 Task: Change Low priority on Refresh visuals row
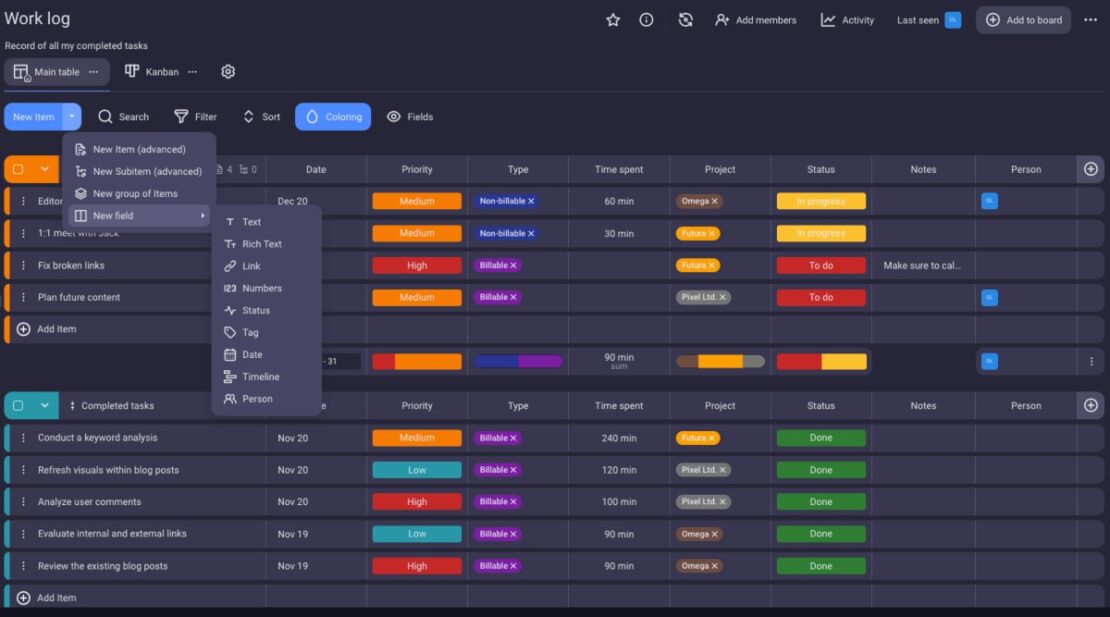(417, 470)
